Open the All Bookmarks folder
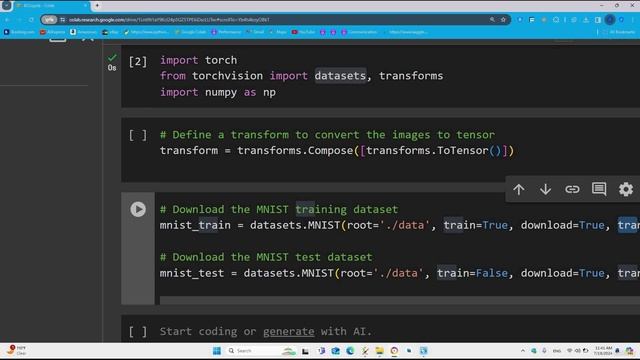This screenshot has height=360, width=640. point(620,32)
